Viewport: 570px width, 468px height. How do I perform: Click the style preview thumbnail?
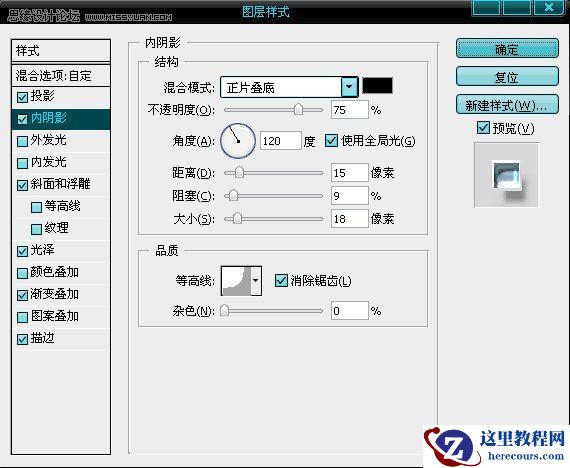pos(506,175)
